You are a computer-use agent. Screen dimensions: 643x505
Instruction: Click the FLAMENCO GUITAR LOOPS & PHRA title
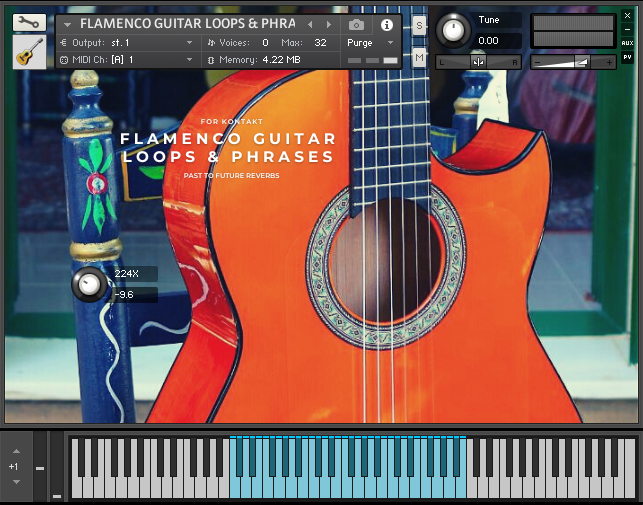tap(187, 24)
